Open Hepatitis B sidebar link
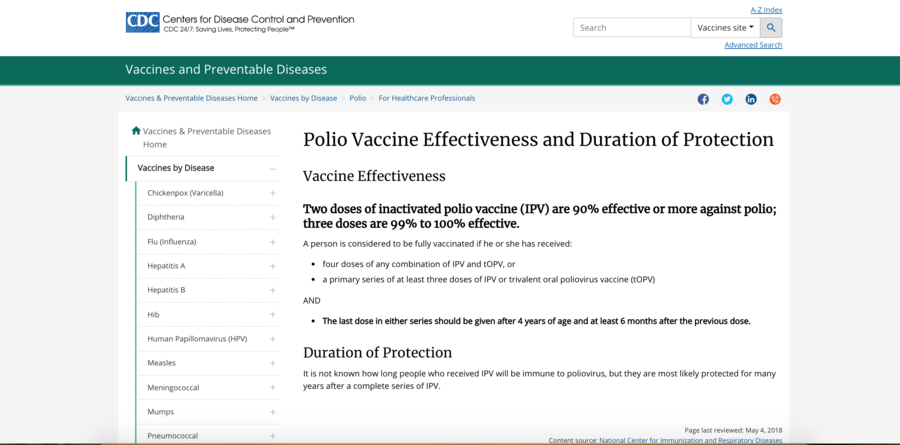Screen dimensions: 900x445 166,290
